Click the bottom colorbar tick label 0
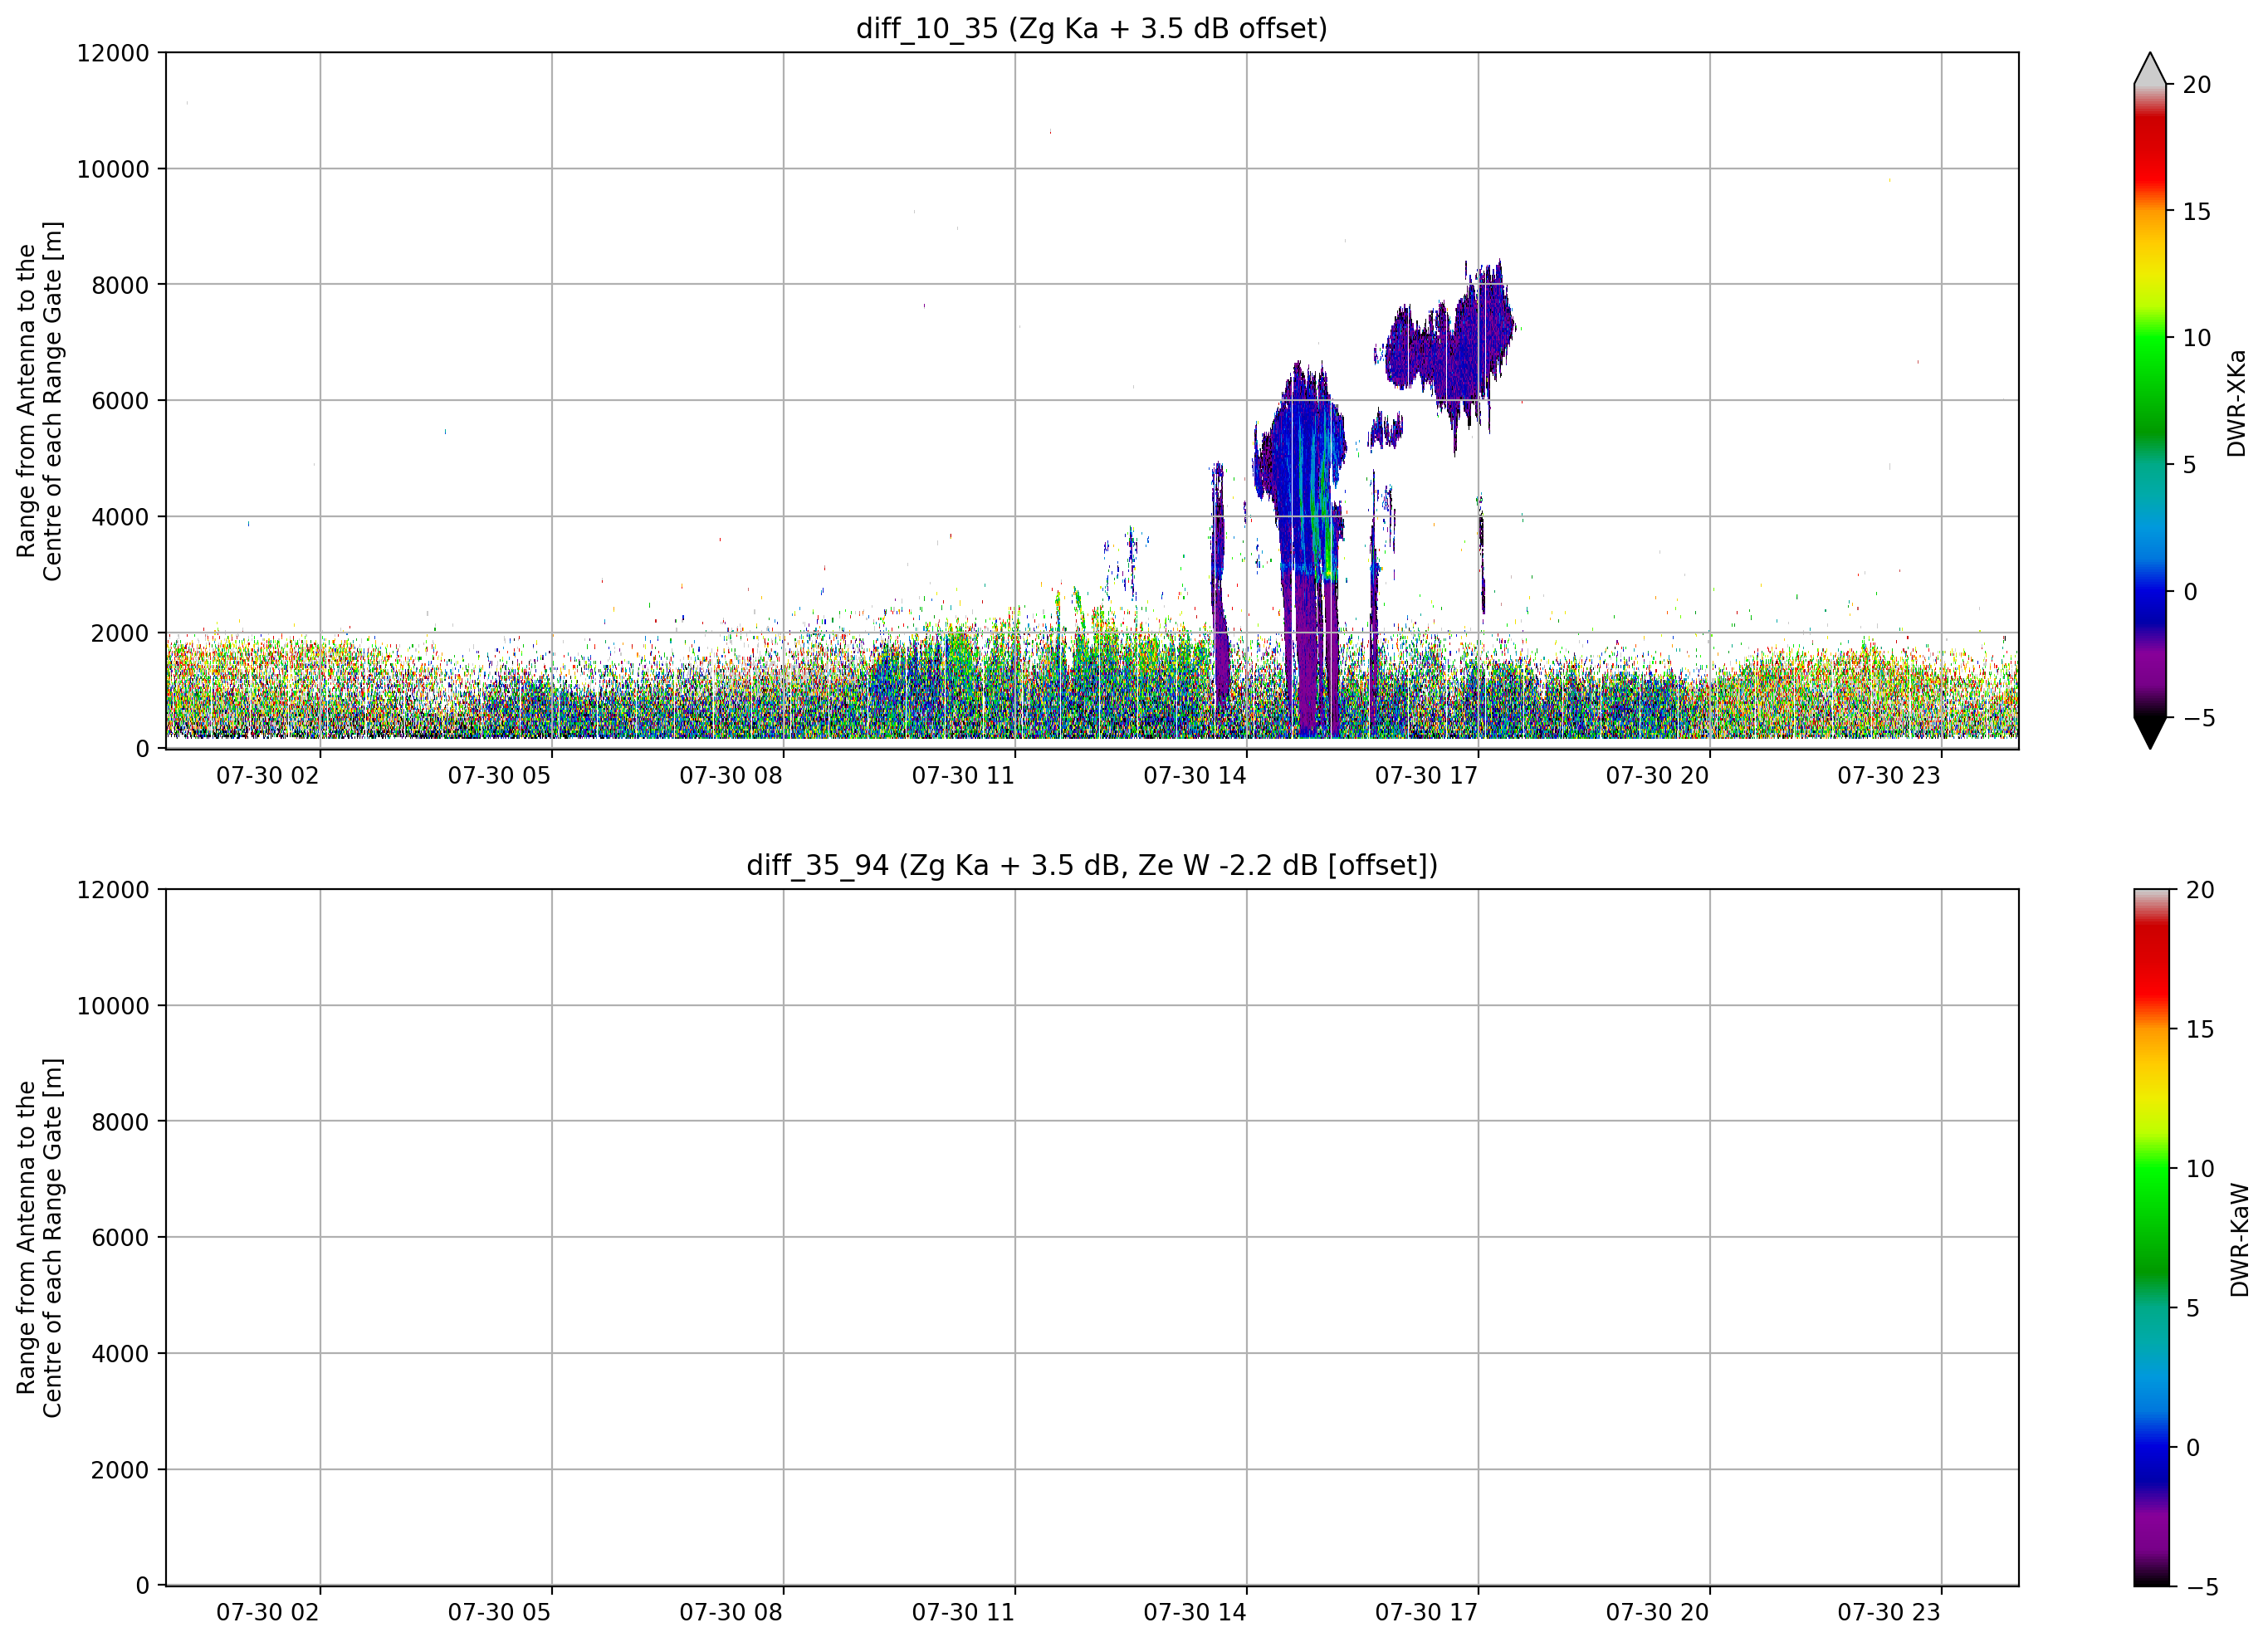2268x1642 pixels. click(x=2193, y=1447)
